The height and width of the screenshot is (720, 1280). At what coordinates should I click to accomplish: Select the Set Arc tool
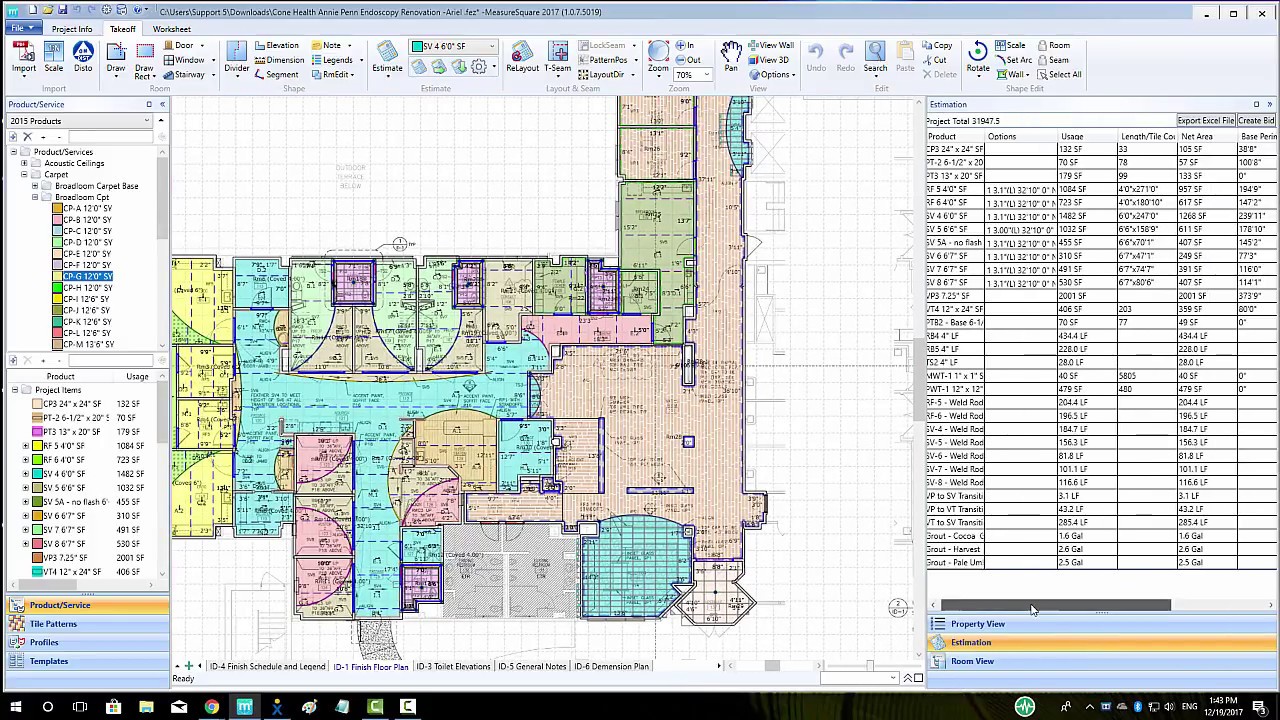coord(1013,60)
